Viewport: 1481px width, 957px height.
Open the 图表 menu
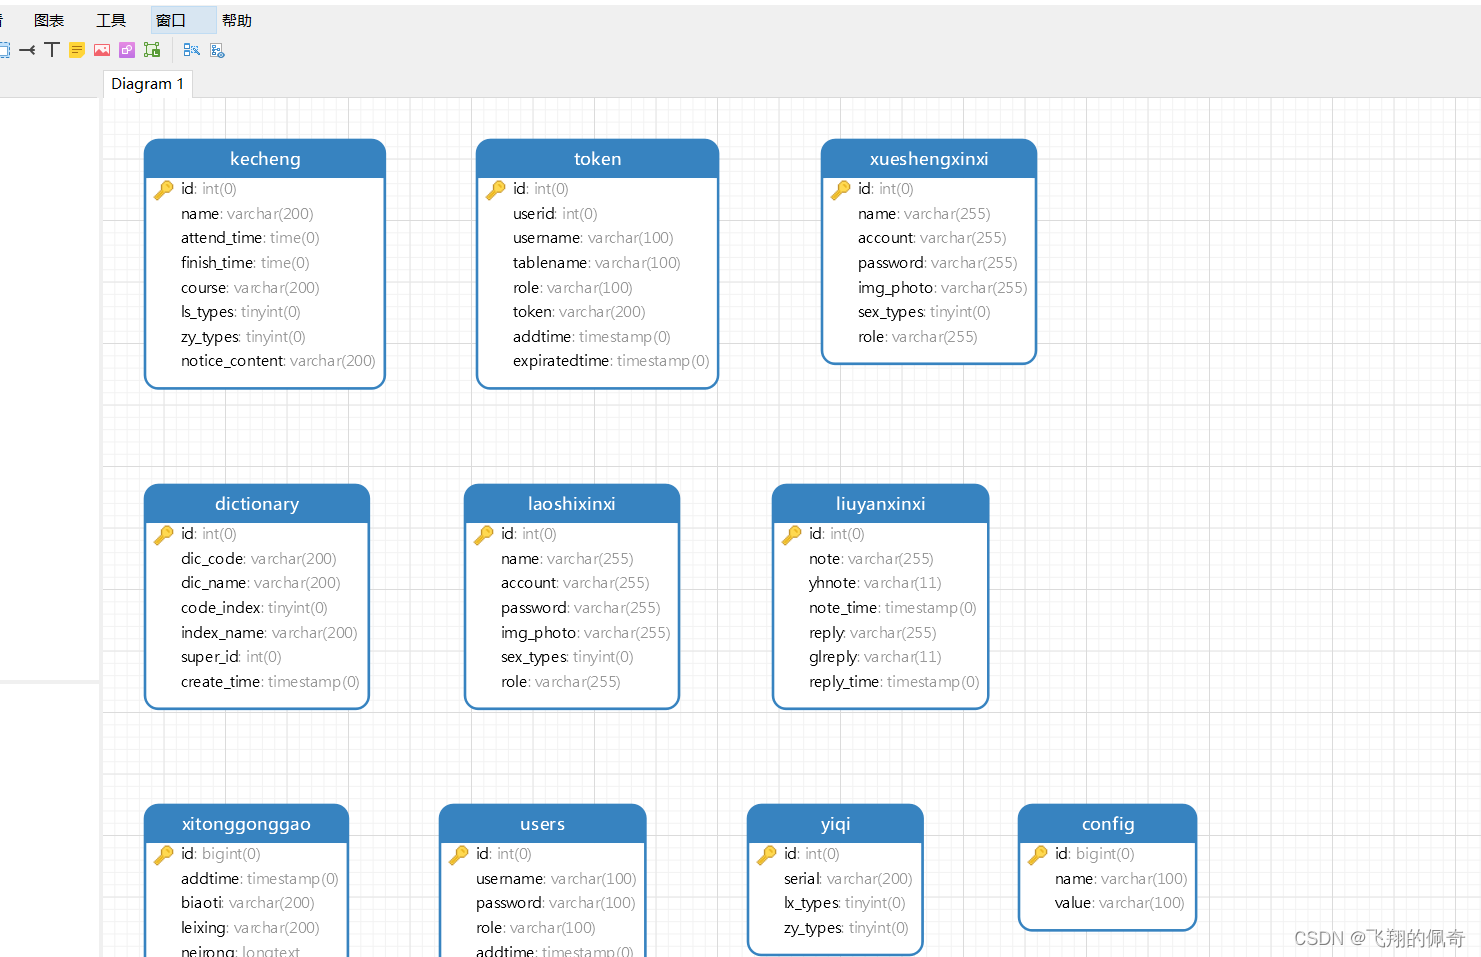(x=49, y=20)
